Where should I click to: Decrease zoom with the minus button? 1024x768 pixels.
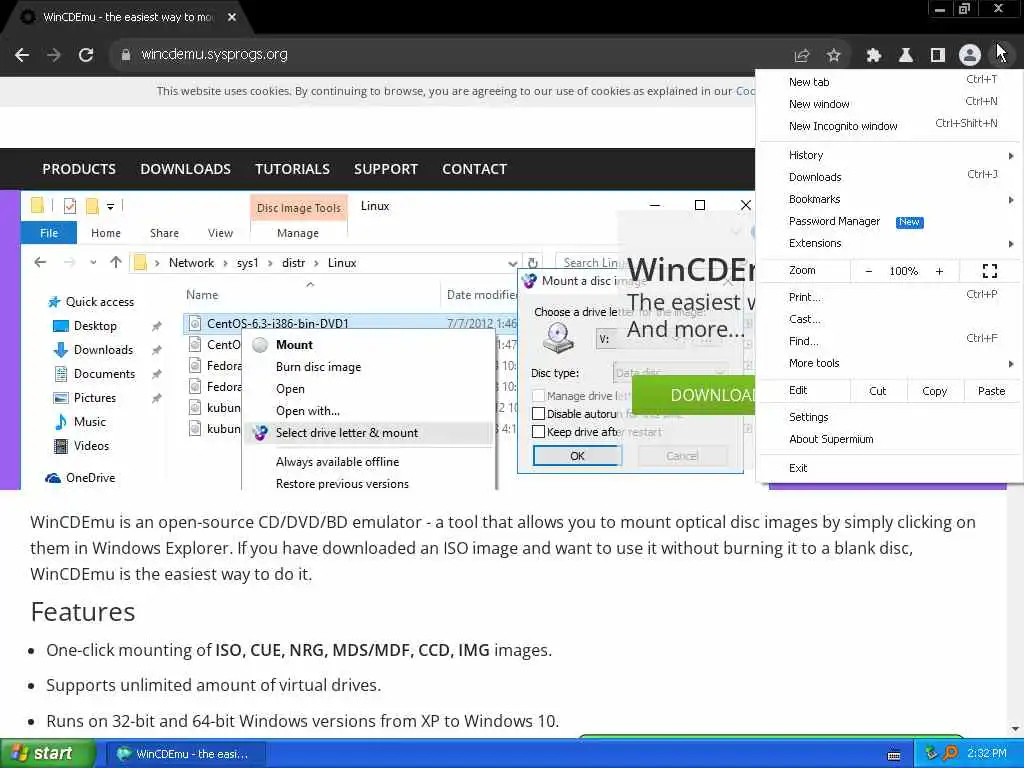pos(869,271)
